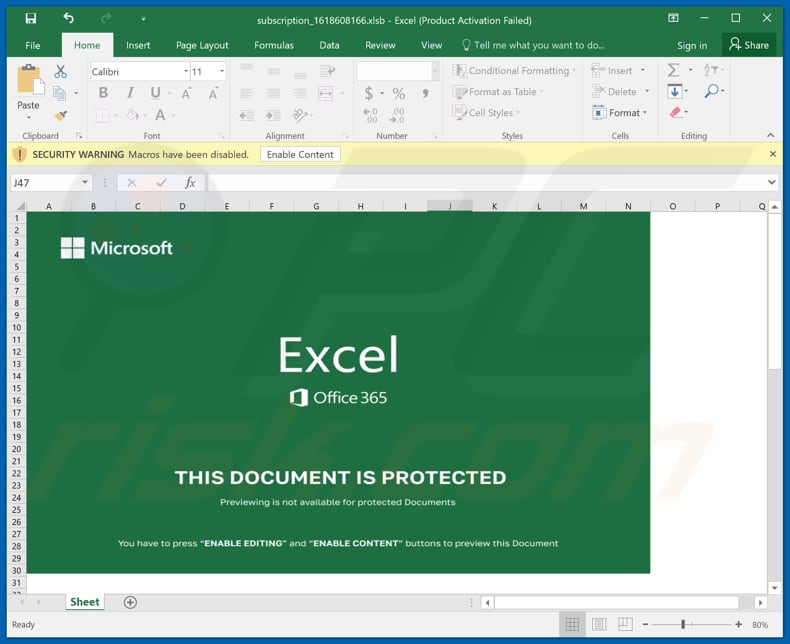This screenshot has width=790, height=644.
Task: Decrease decimal places icon
Action: tap(397, 116)
